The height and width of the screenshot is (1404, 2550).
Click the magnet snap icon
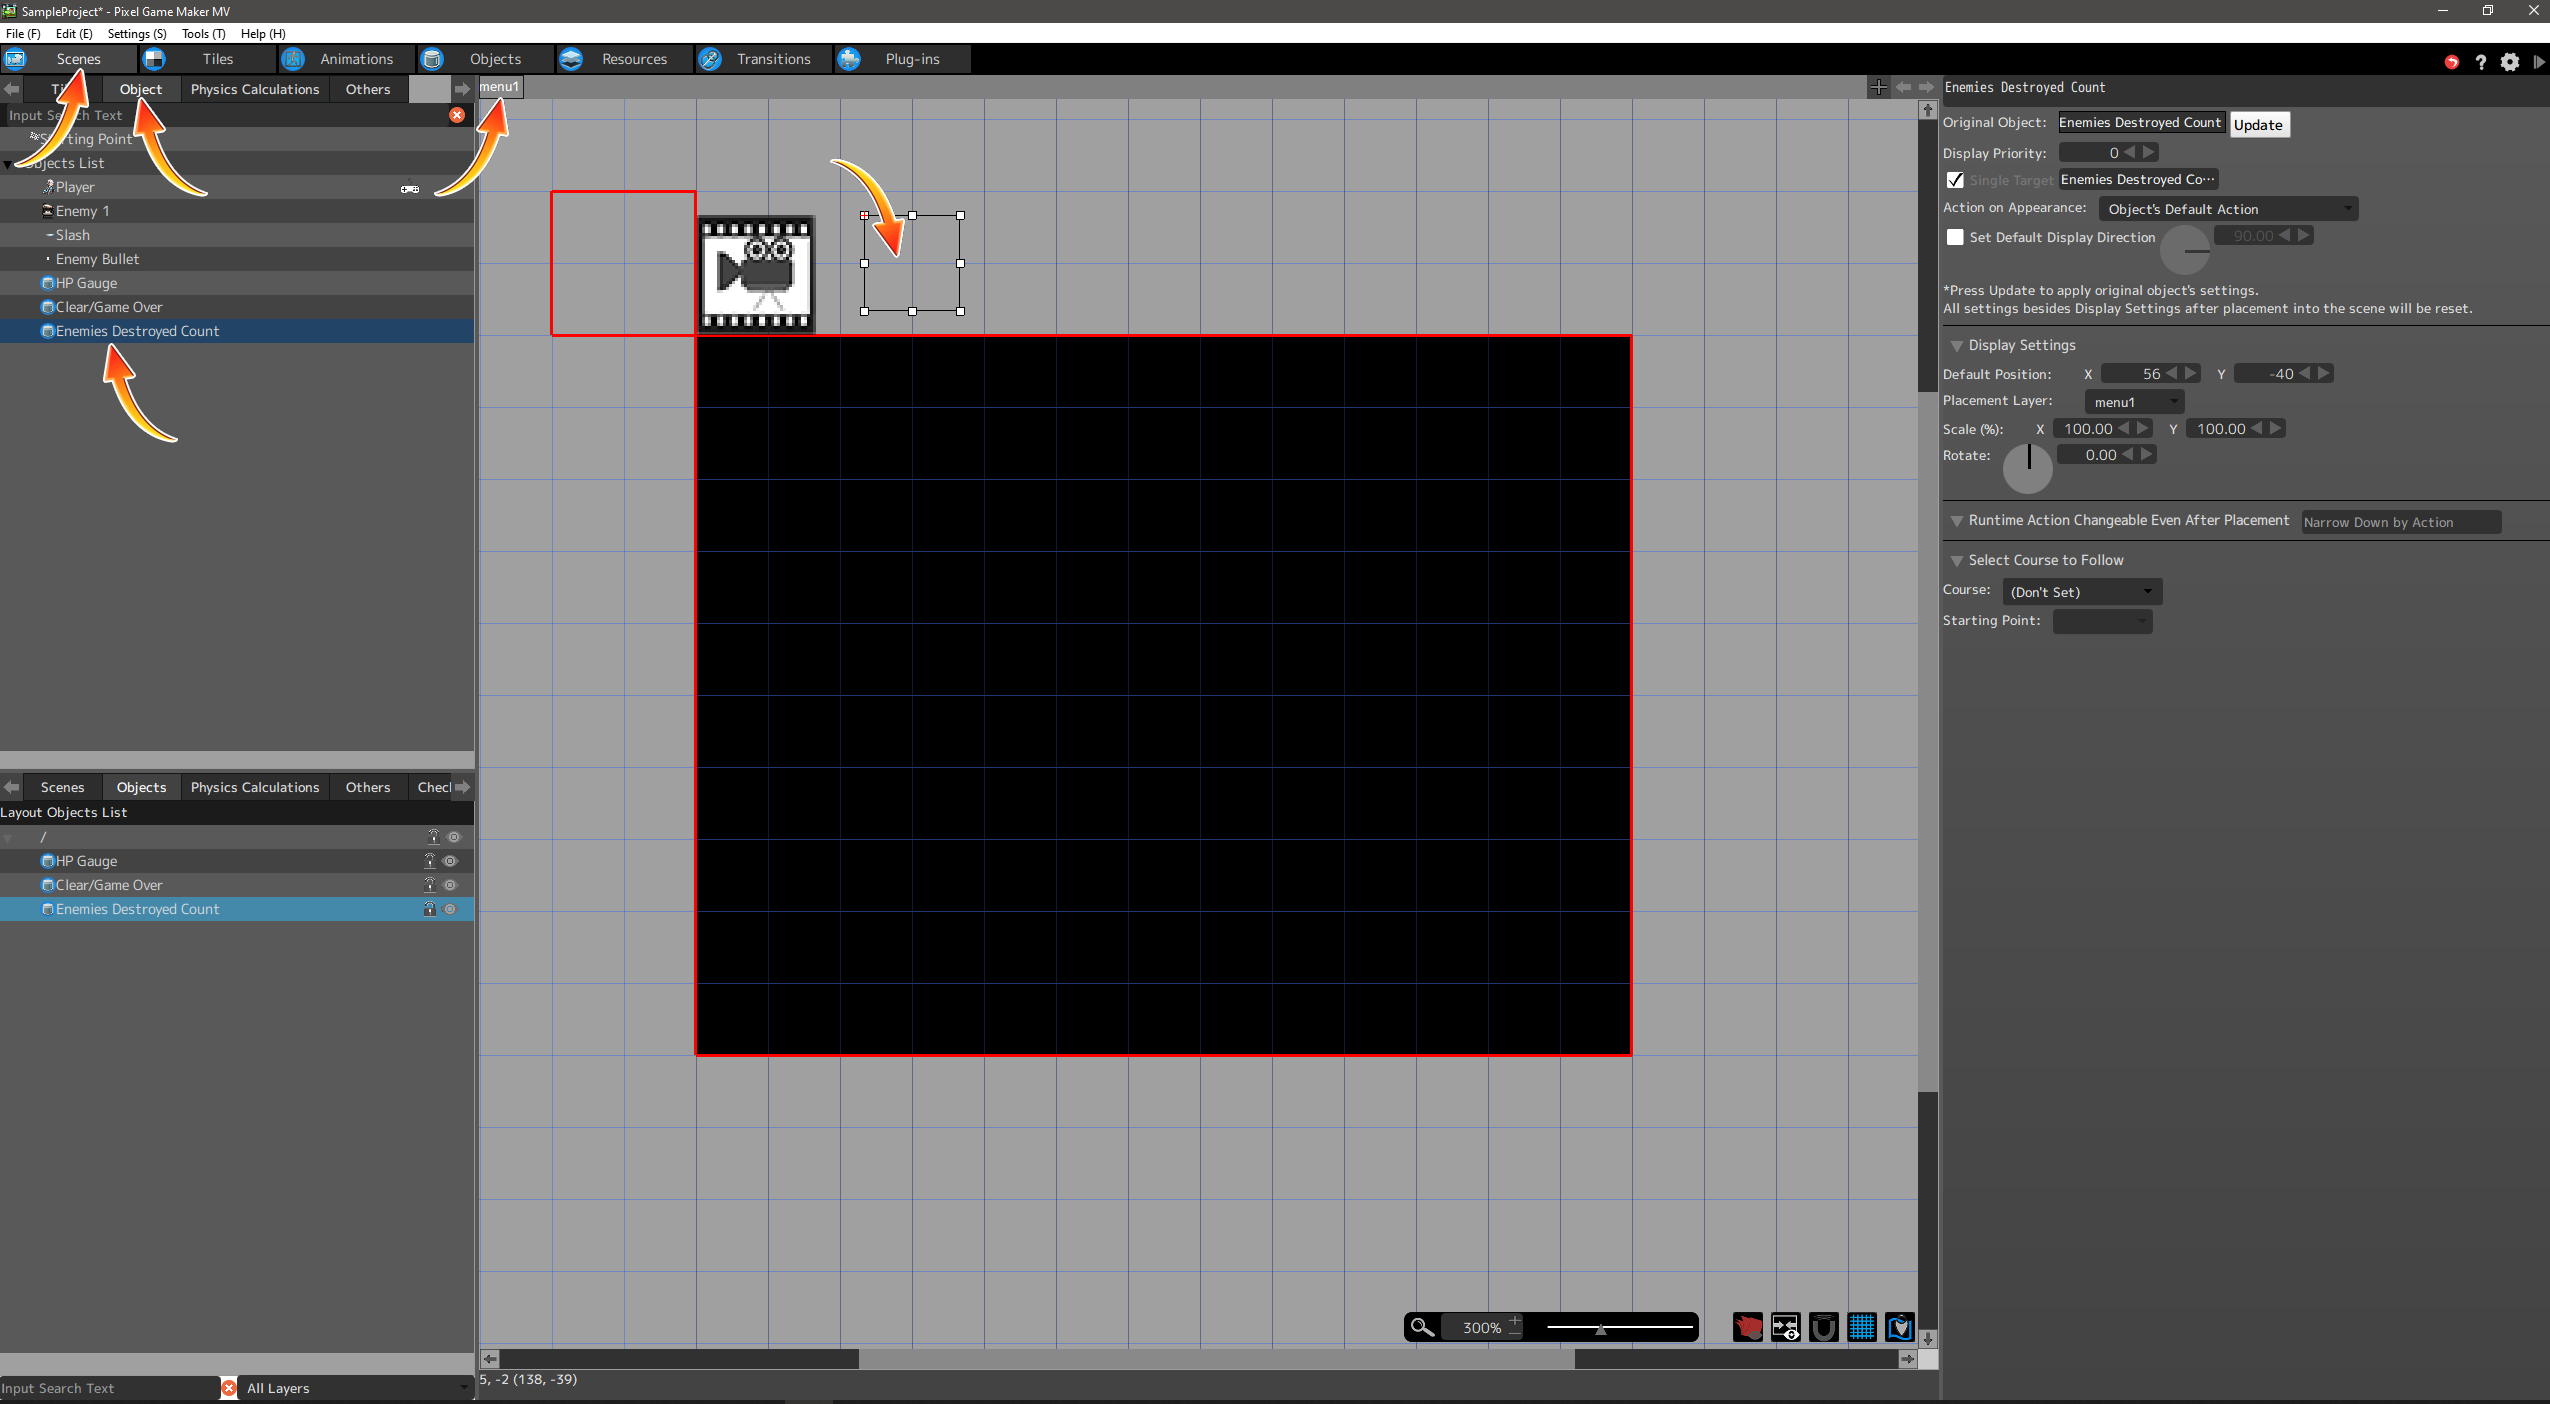pyautogui.click(x=1823, y=1327)
